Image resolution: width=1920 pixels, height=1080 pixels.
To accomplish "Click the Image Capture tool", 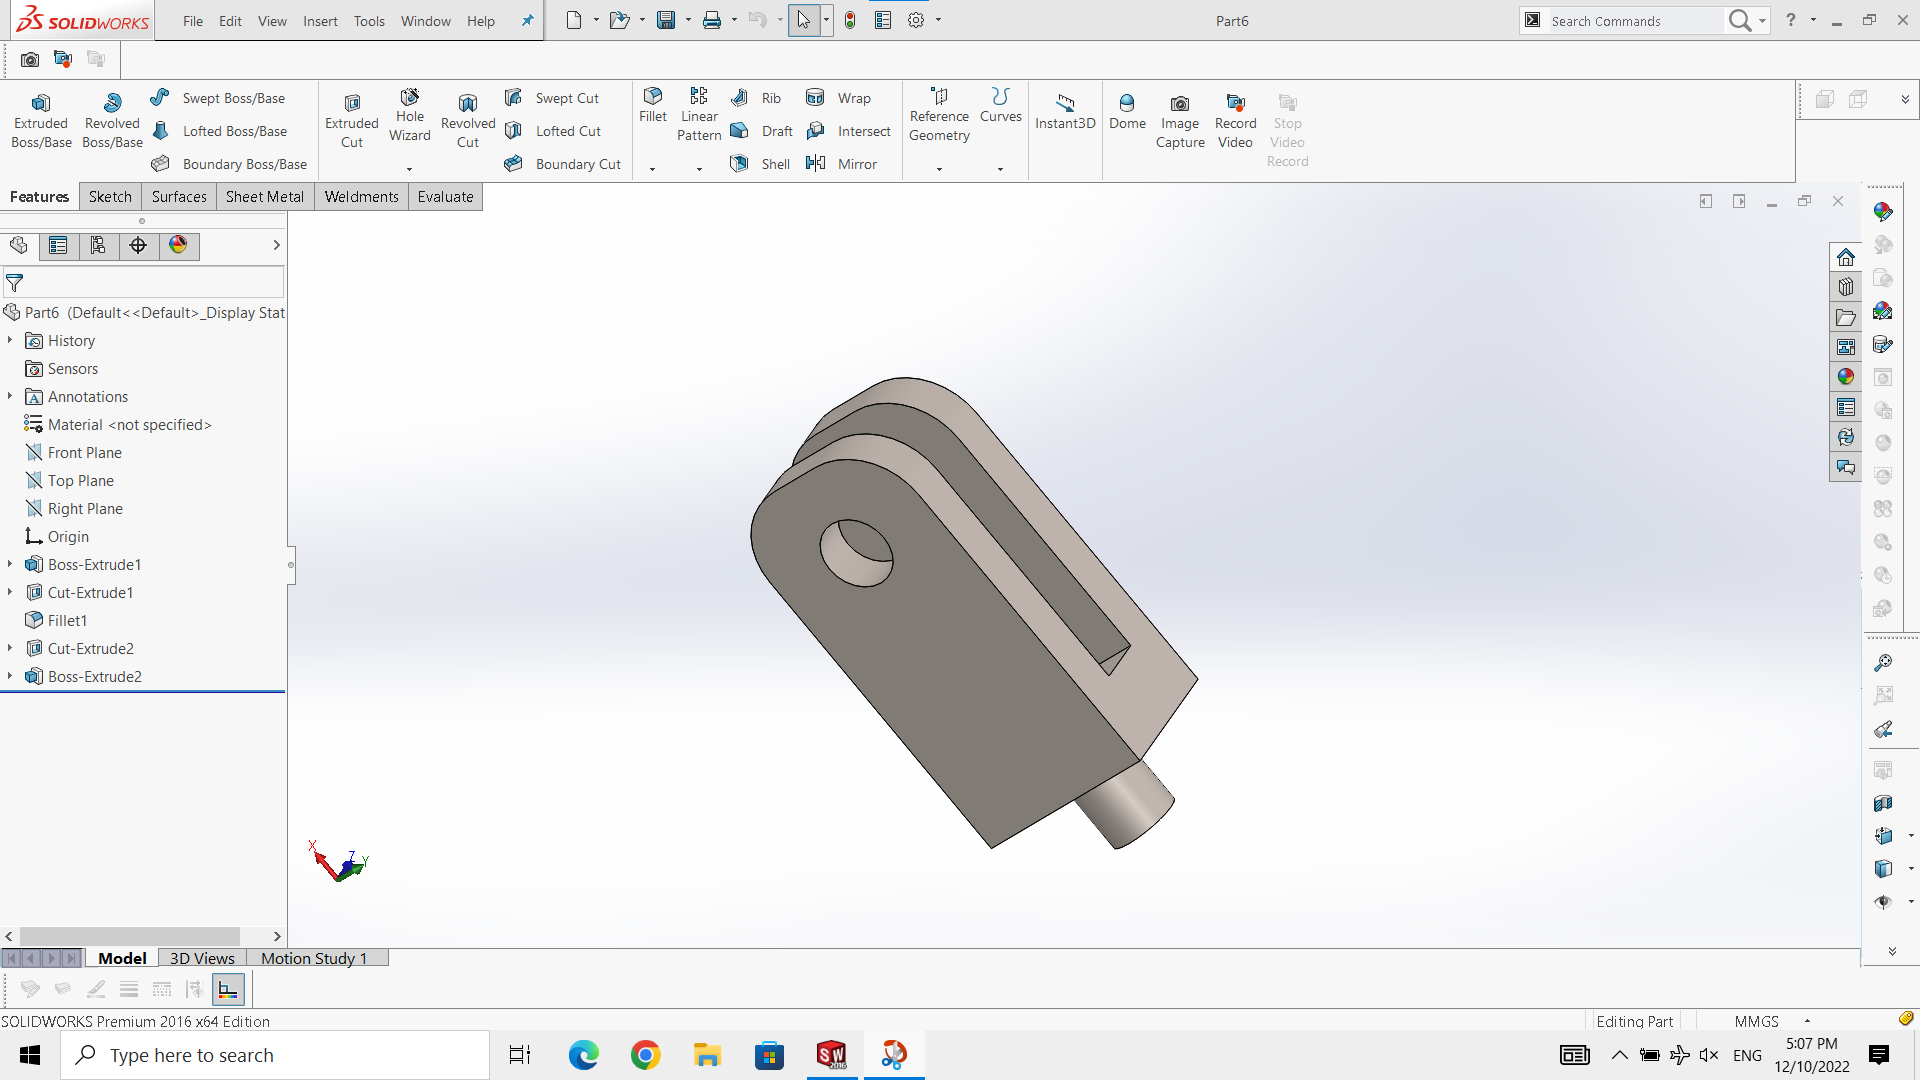I will tap(1180, 121).
